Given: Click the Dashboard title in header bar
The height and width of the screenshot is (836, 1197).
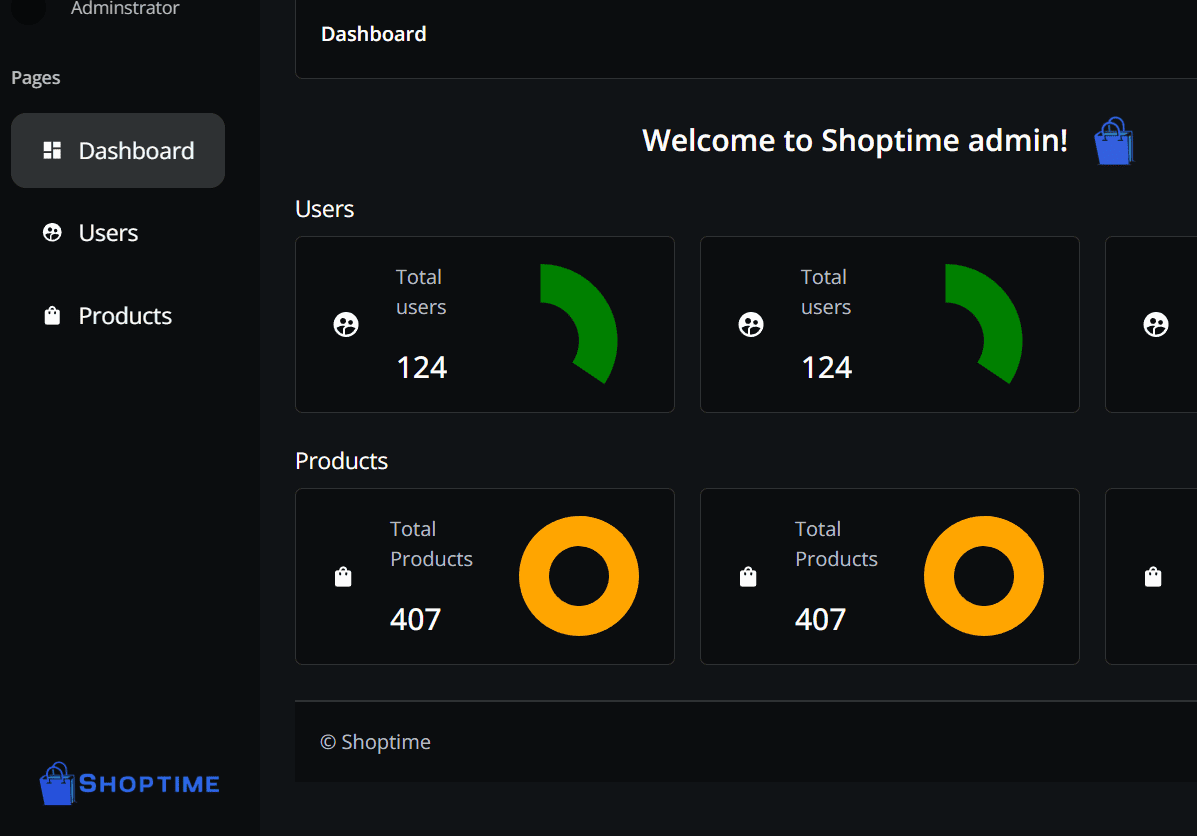Looking at the screenshot, I should (374, 34).
